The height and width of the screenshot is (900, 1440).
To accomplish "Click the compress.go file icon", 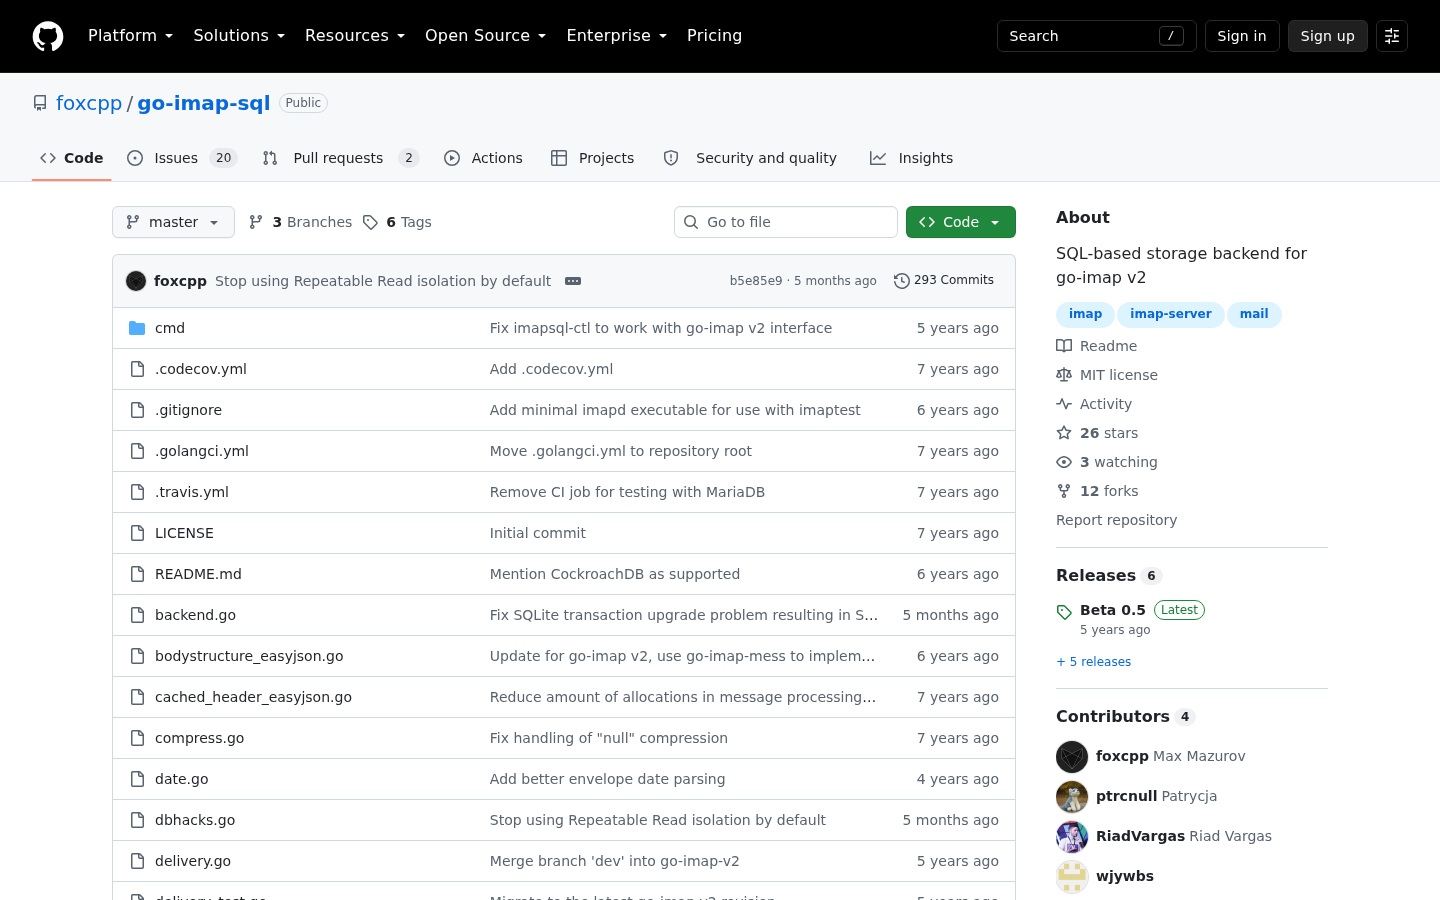I will pyautogui.click(x=137, y=738).
